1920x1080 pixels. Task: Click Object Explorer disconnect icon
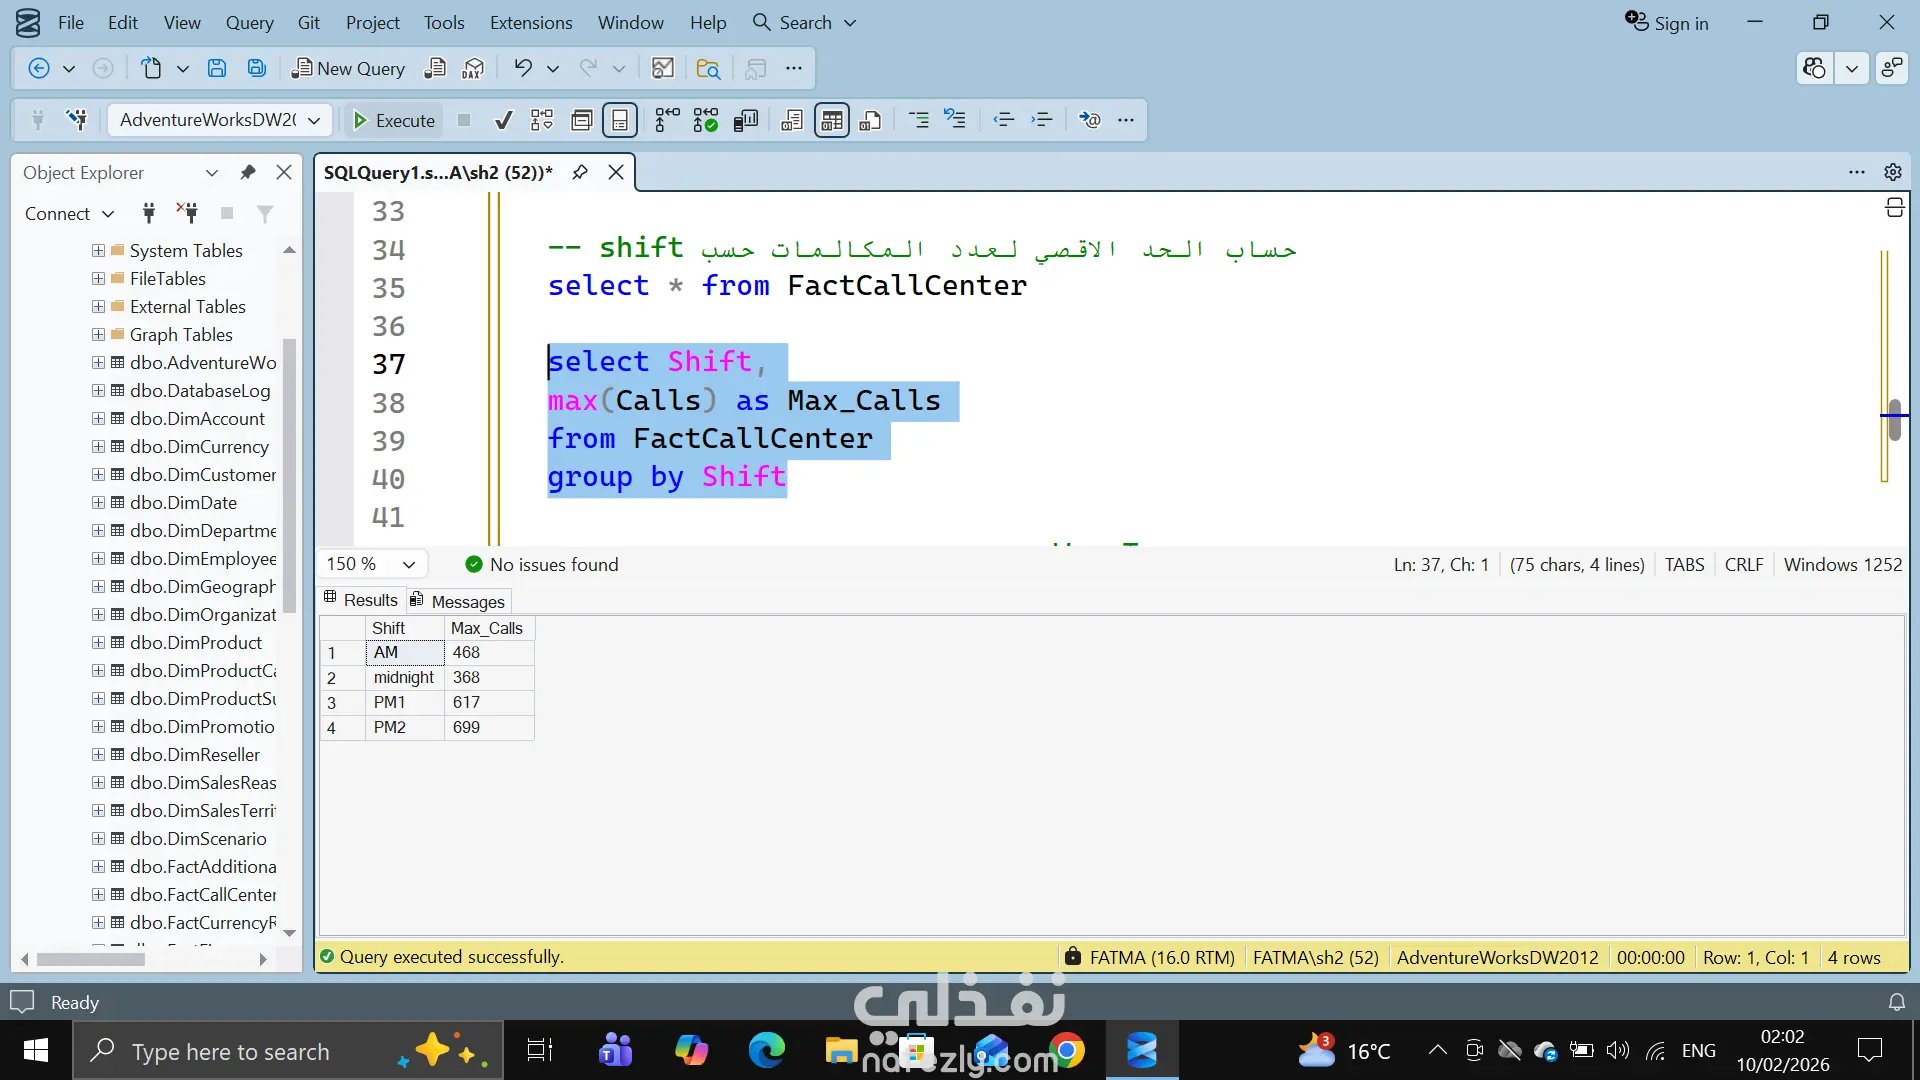pyautogui.click(x=187, y=213)
